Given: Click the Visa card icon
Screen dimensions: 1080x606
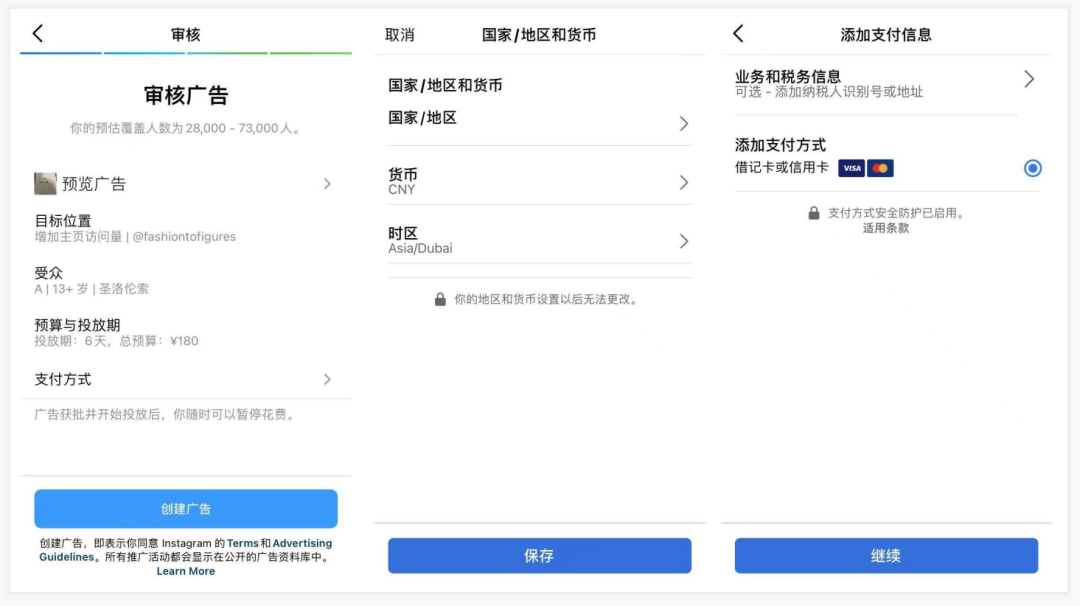Looking at the screenshot, I should click(851, 168).
